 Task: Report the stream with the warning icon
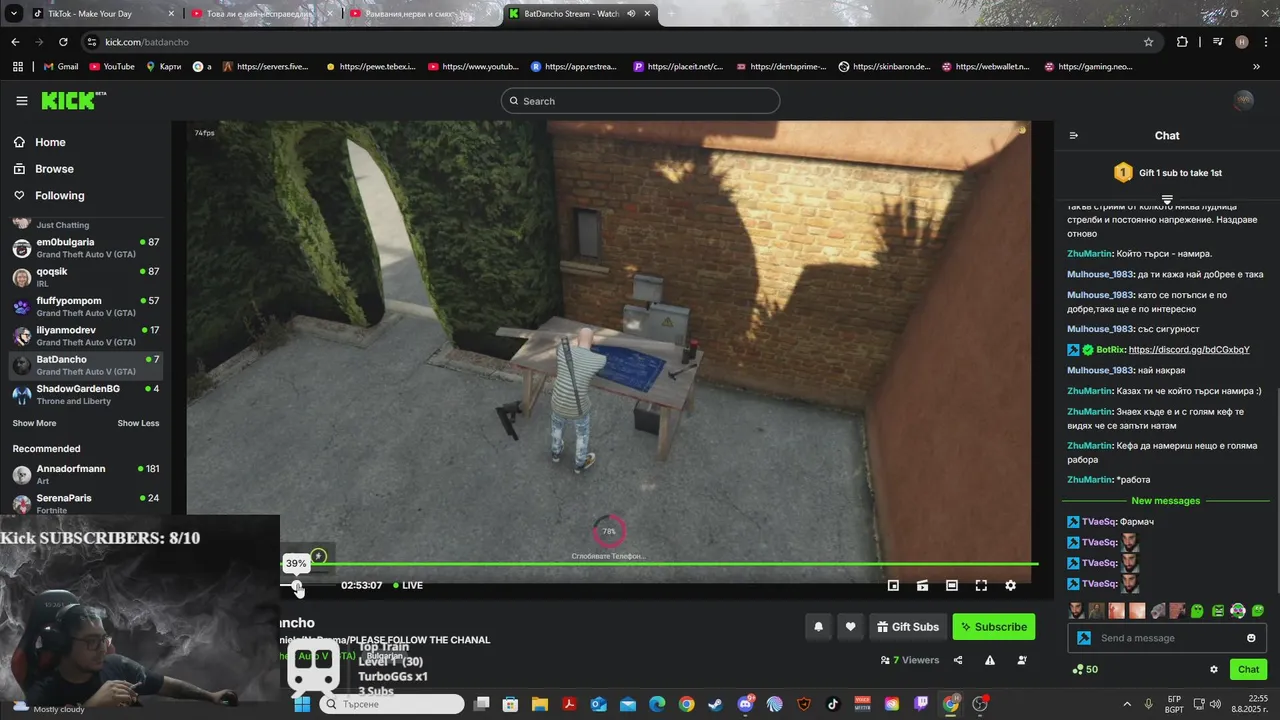pyautogui.click(x=990, y=660)
